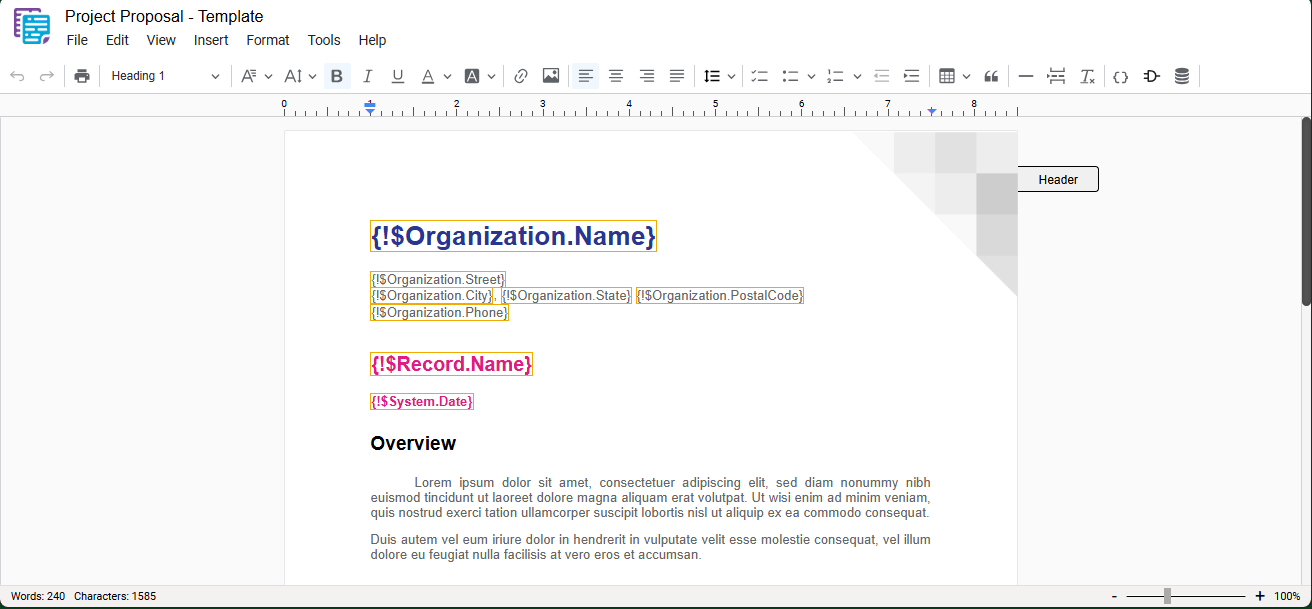Open the text highlight color picker
1312x609 pixels.
[479, 76]
